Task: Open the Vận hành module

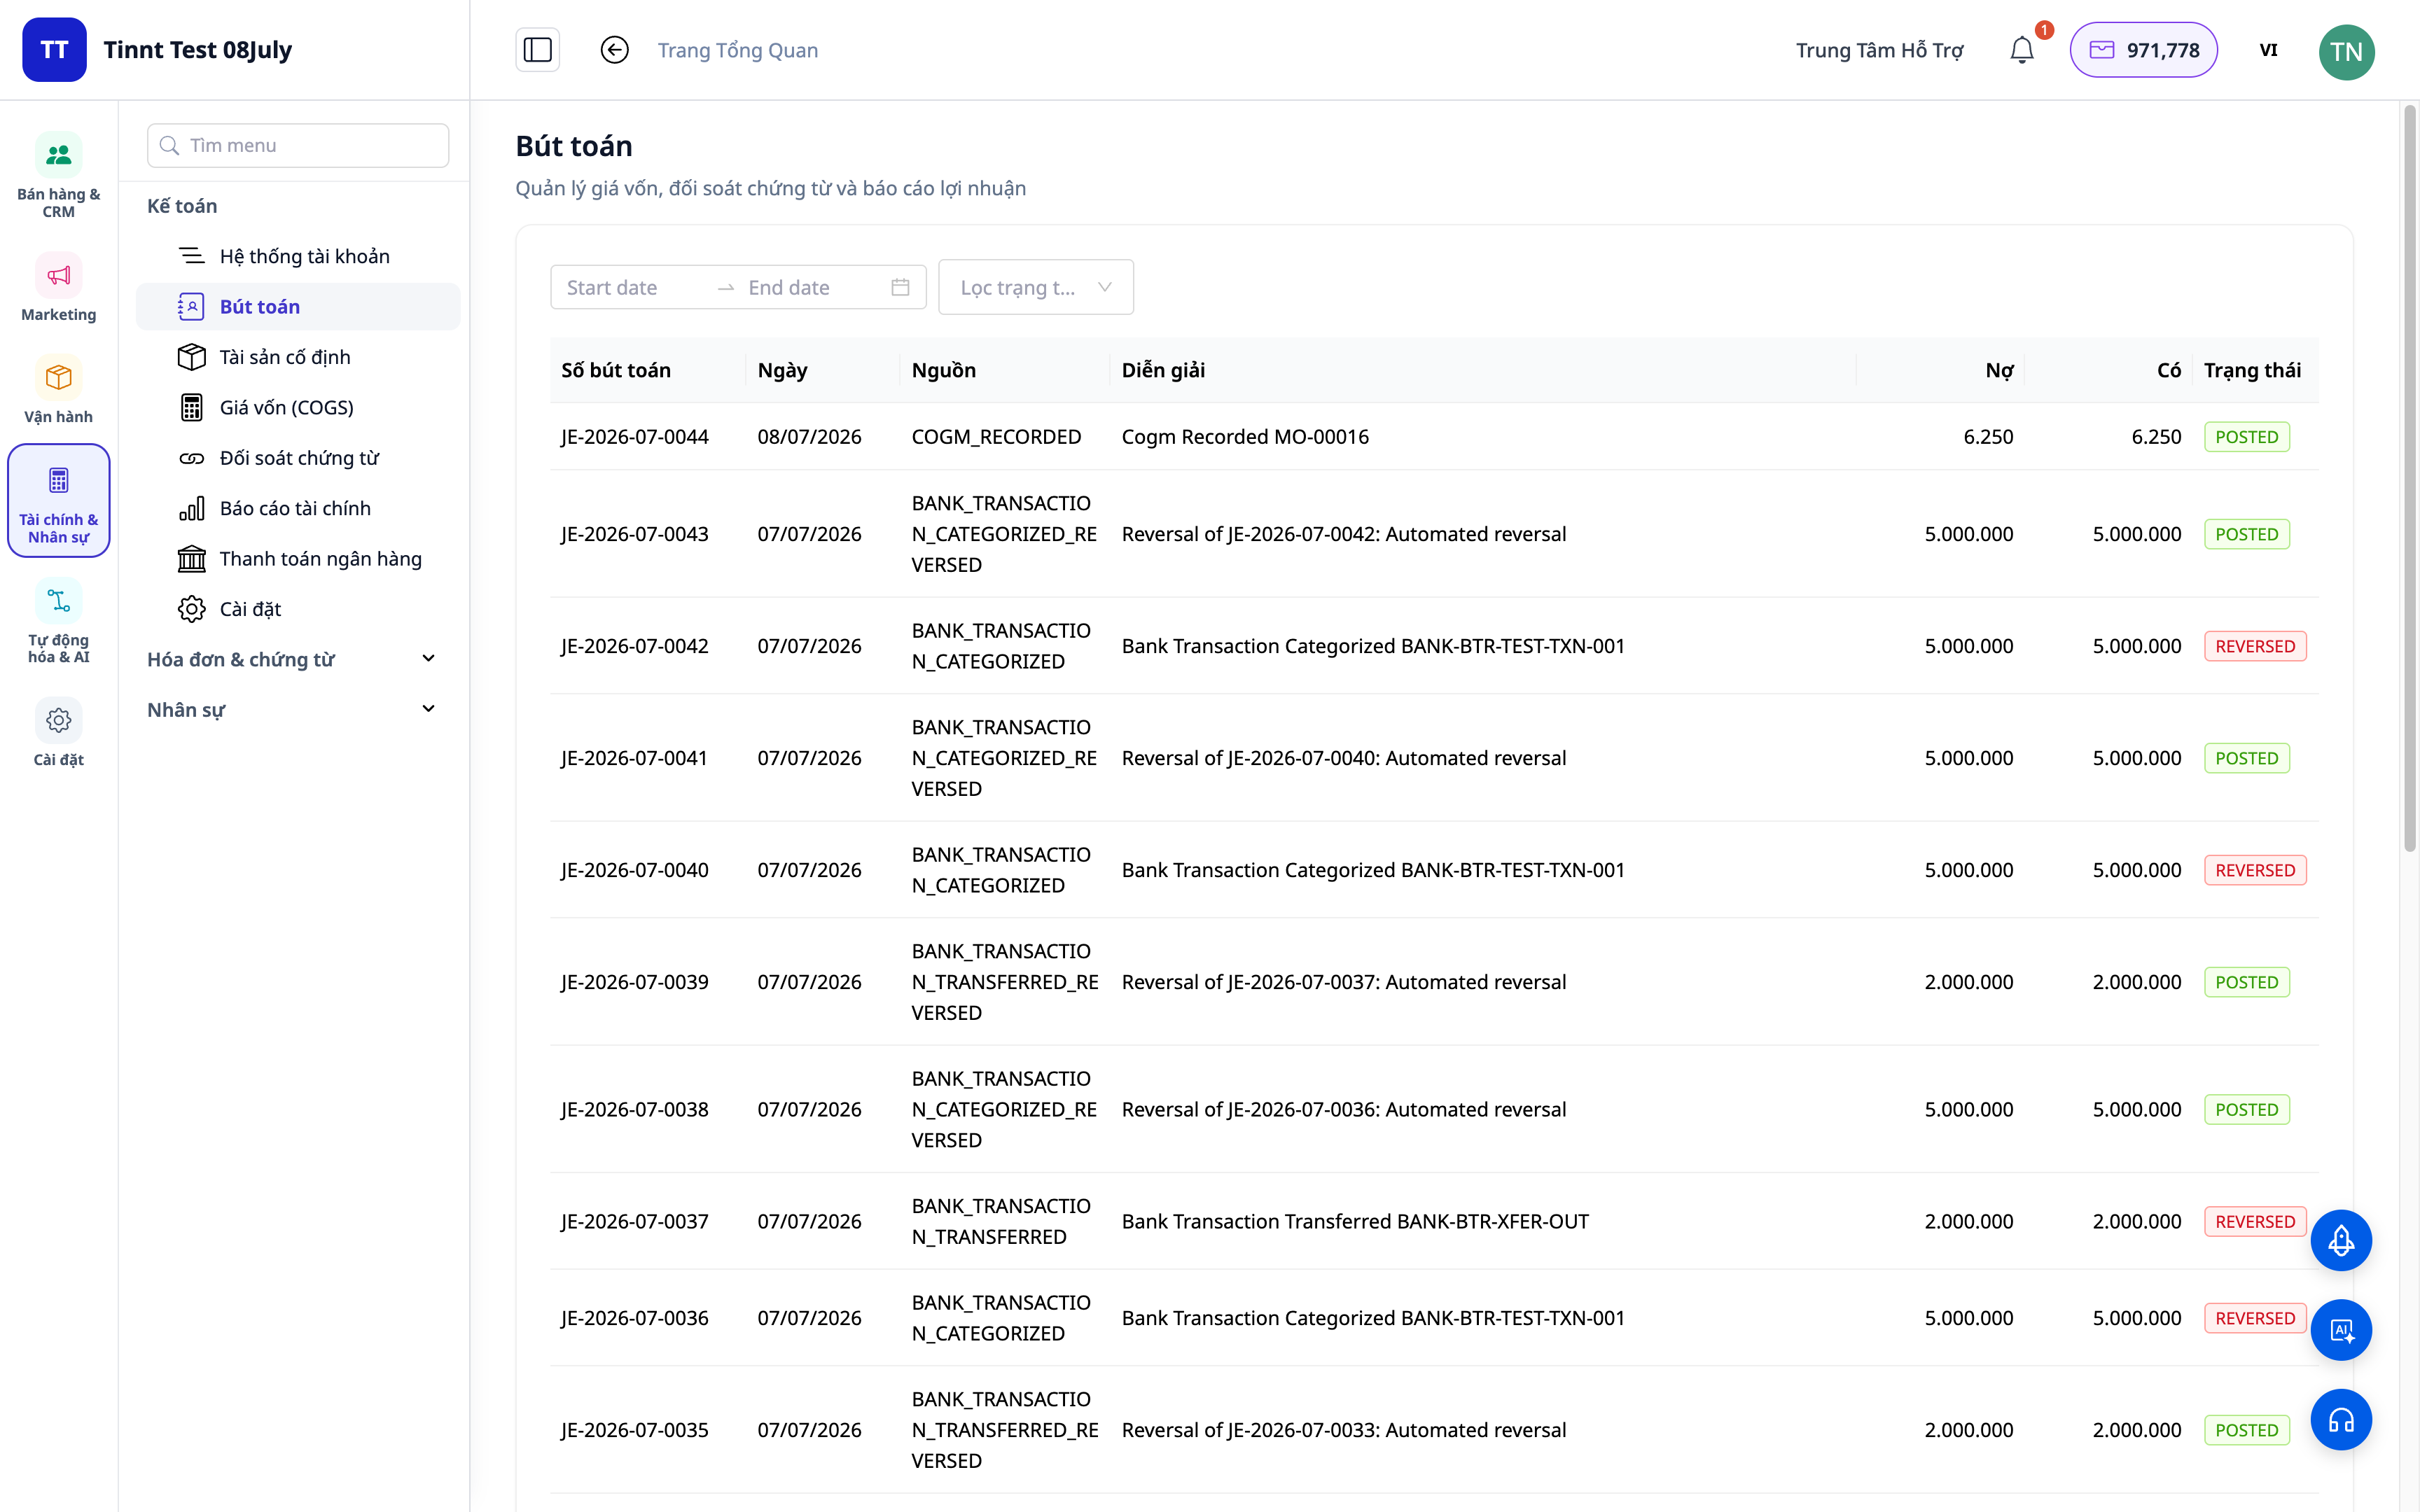Action: (58, 390)
